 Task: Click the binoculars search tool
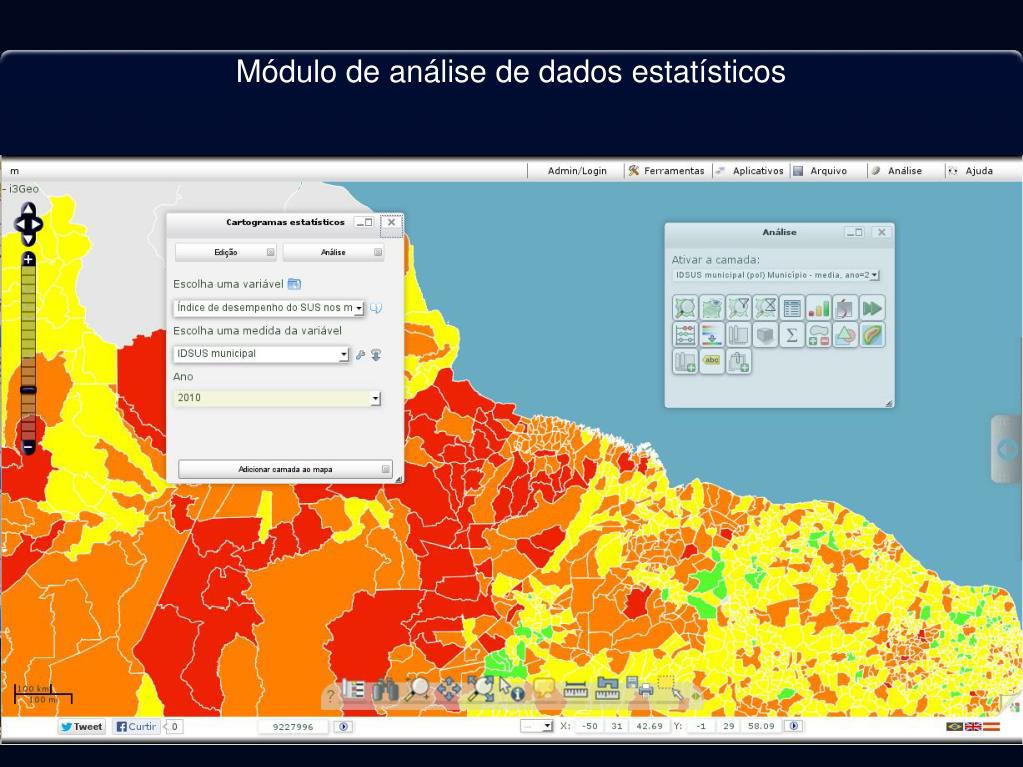click(x=385, y=690)
